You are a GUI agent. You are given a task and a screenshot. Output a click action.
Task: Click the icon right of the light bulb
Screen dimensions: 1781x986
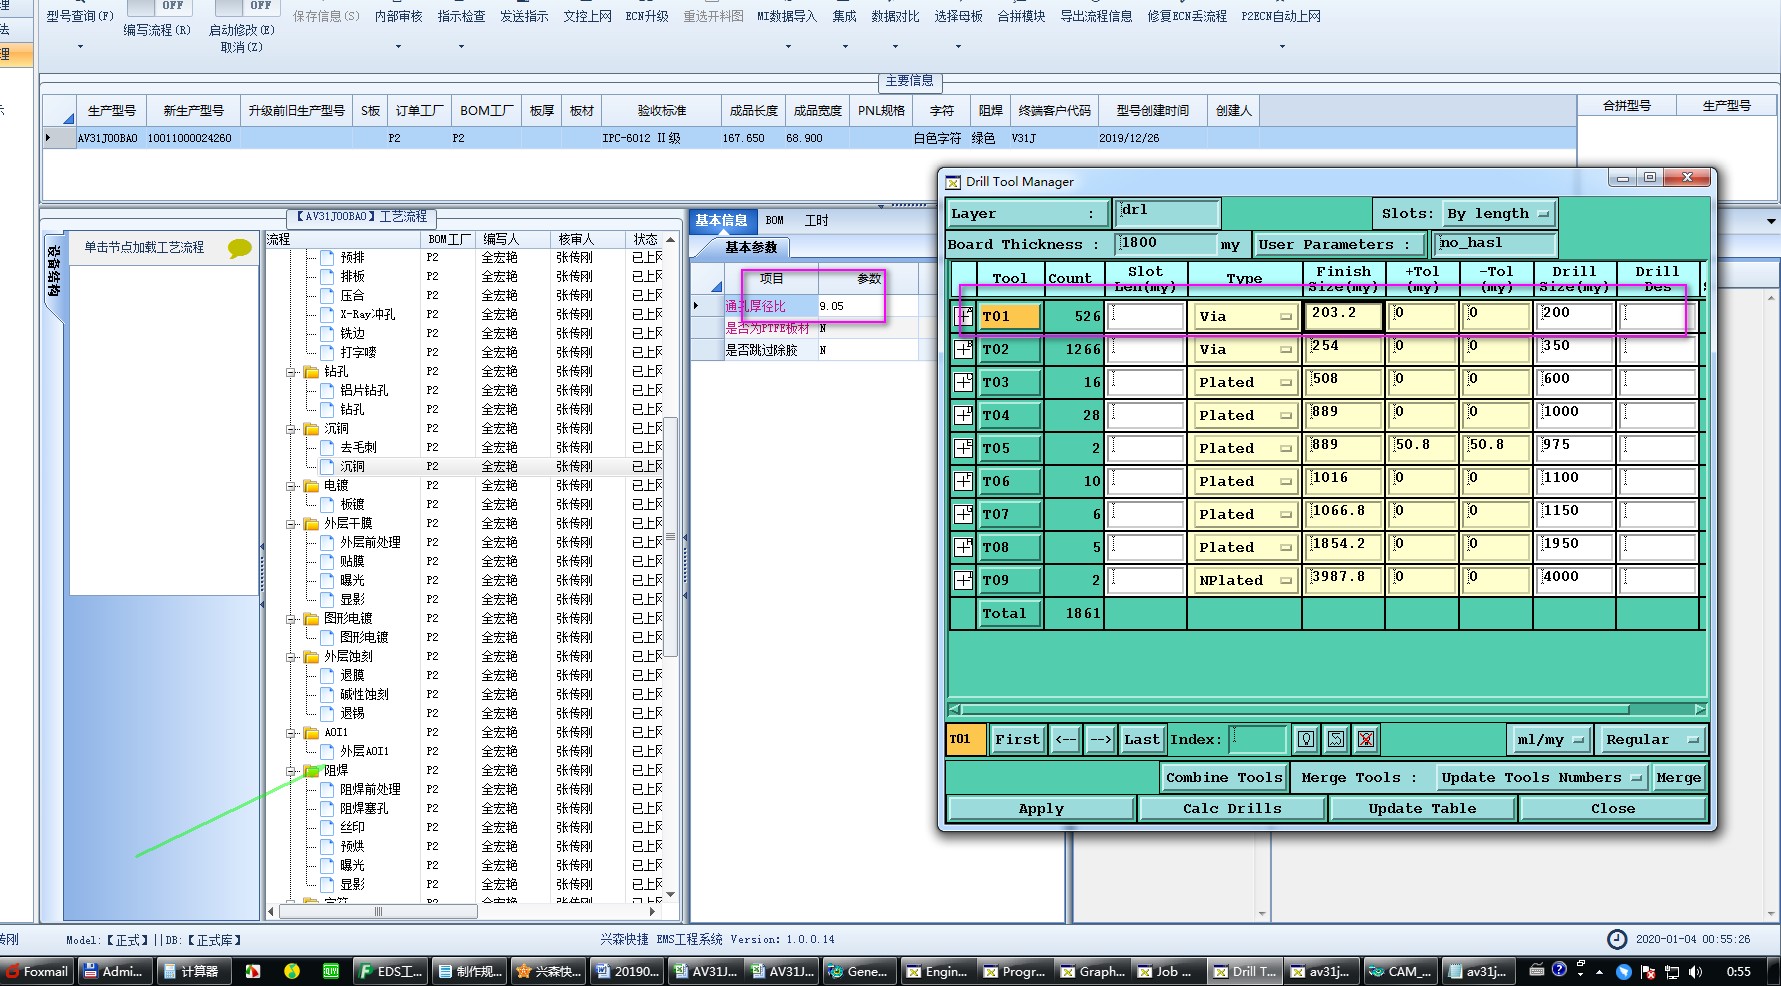1336,739
